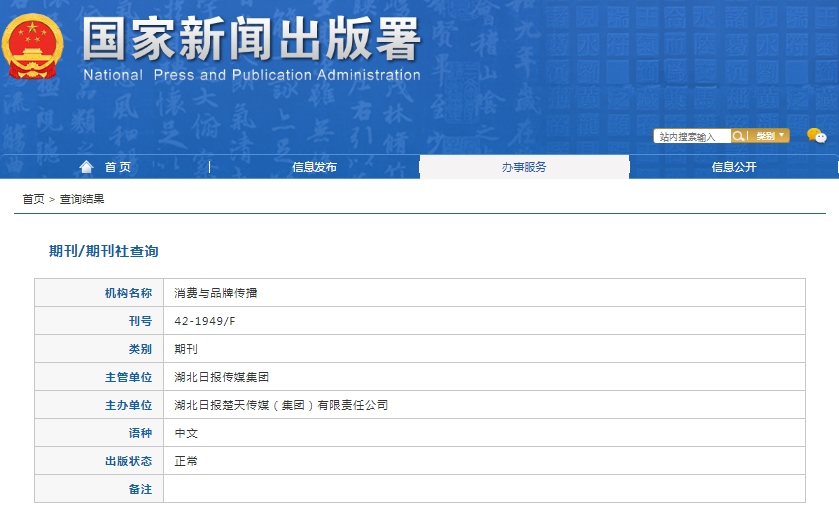Click the 消费与品牌传播 institution name cell
839x508 pixels.
[x=216, y=293]
